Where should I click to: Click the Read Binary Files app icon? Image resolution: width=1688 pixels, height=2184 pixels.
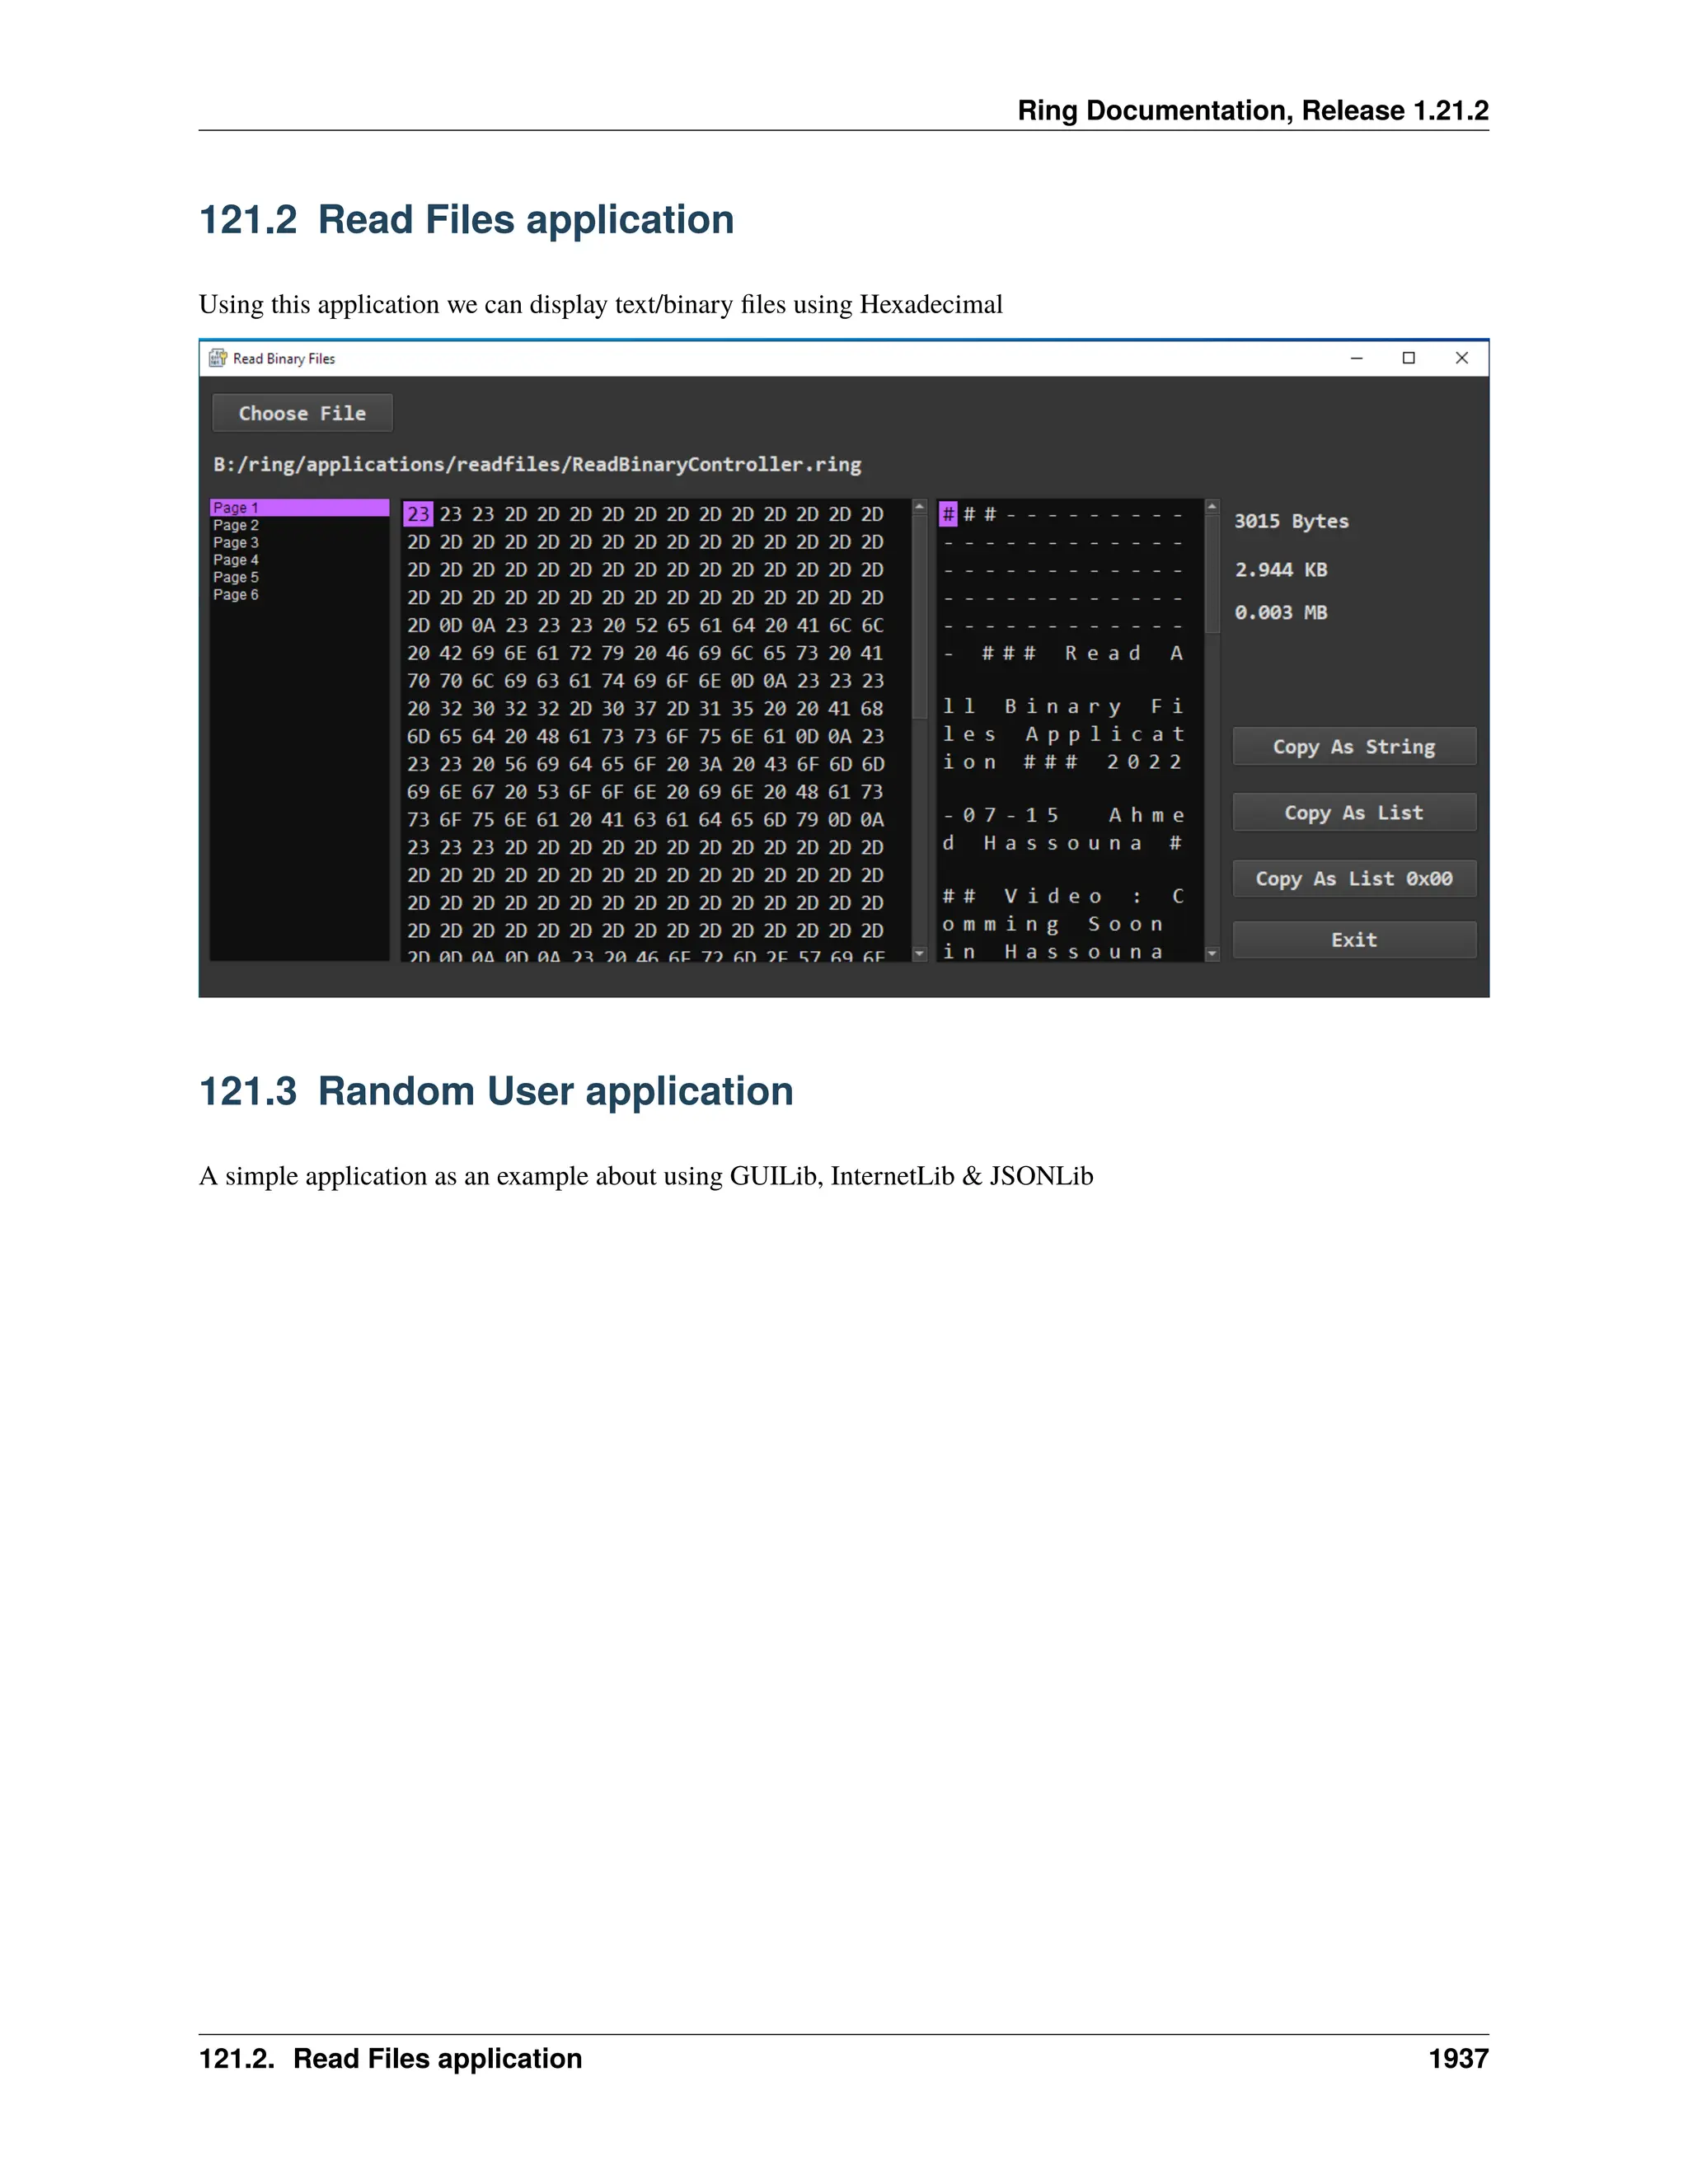(217, 358)
